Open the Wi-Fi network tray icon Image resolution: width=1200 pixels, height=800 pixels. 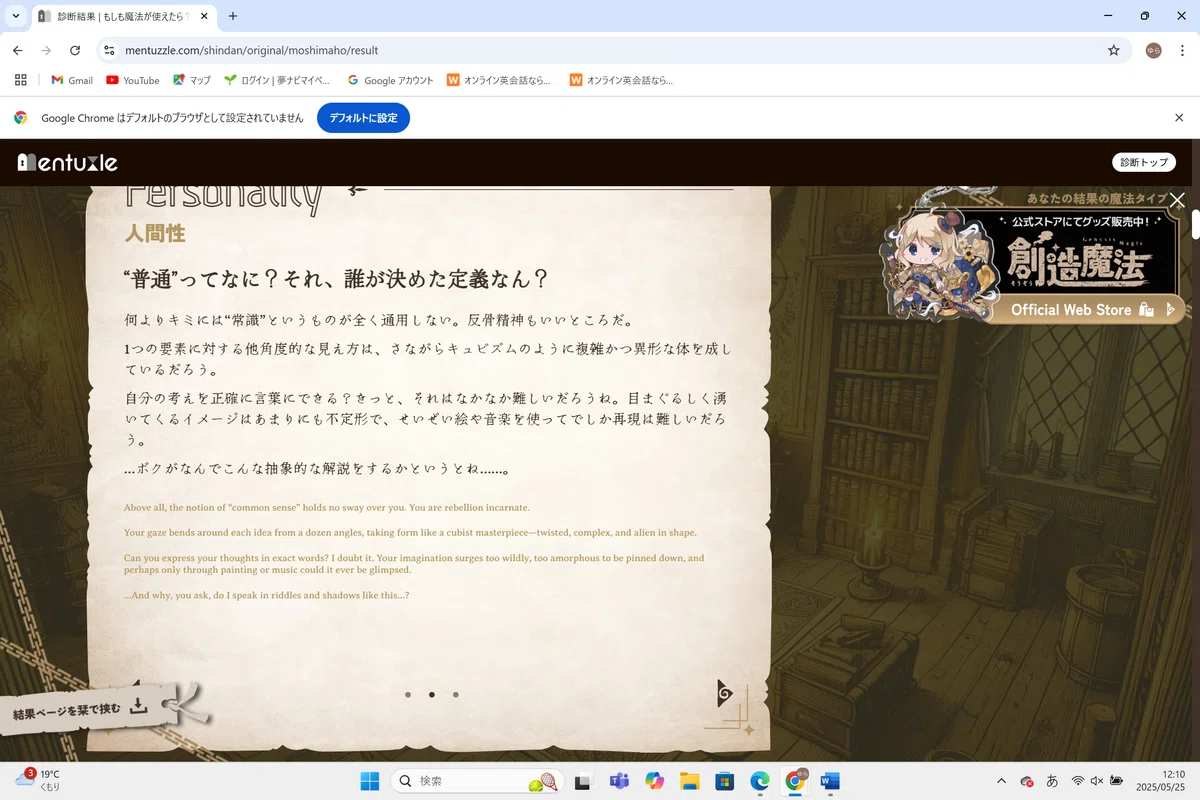click(1078, 781)
